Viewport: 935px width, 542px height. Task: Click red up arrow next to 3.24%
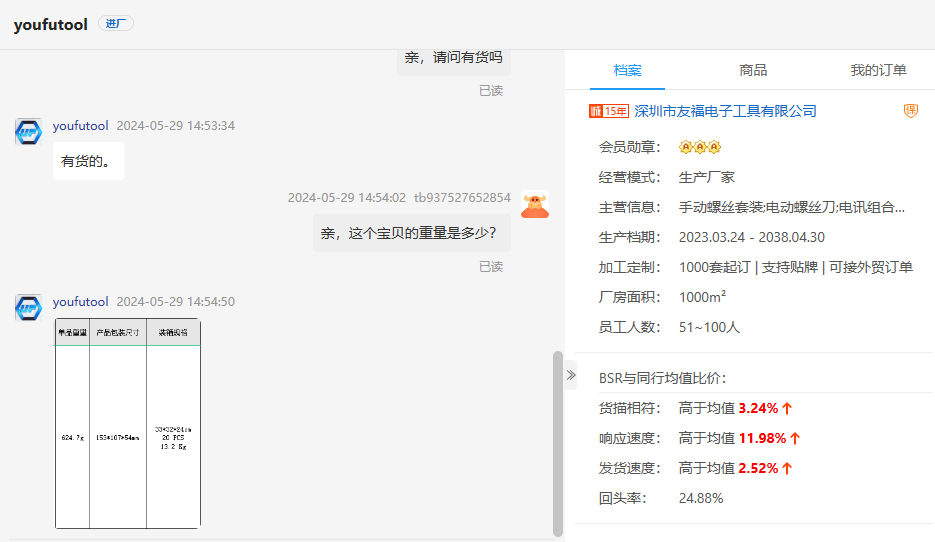787,408
